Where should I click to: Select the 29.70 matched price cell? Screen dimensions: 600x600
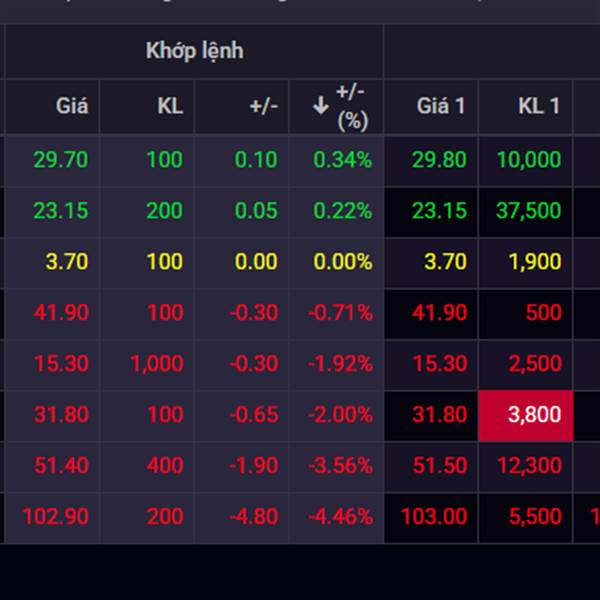[x=61, y=160]
